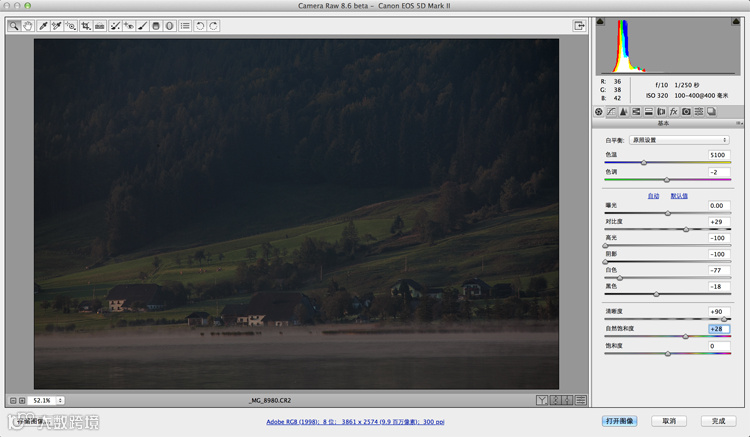Toggle full screen mode icon
Image resolution: width=750 pixels, height=437 pixels.
(579, 26)
